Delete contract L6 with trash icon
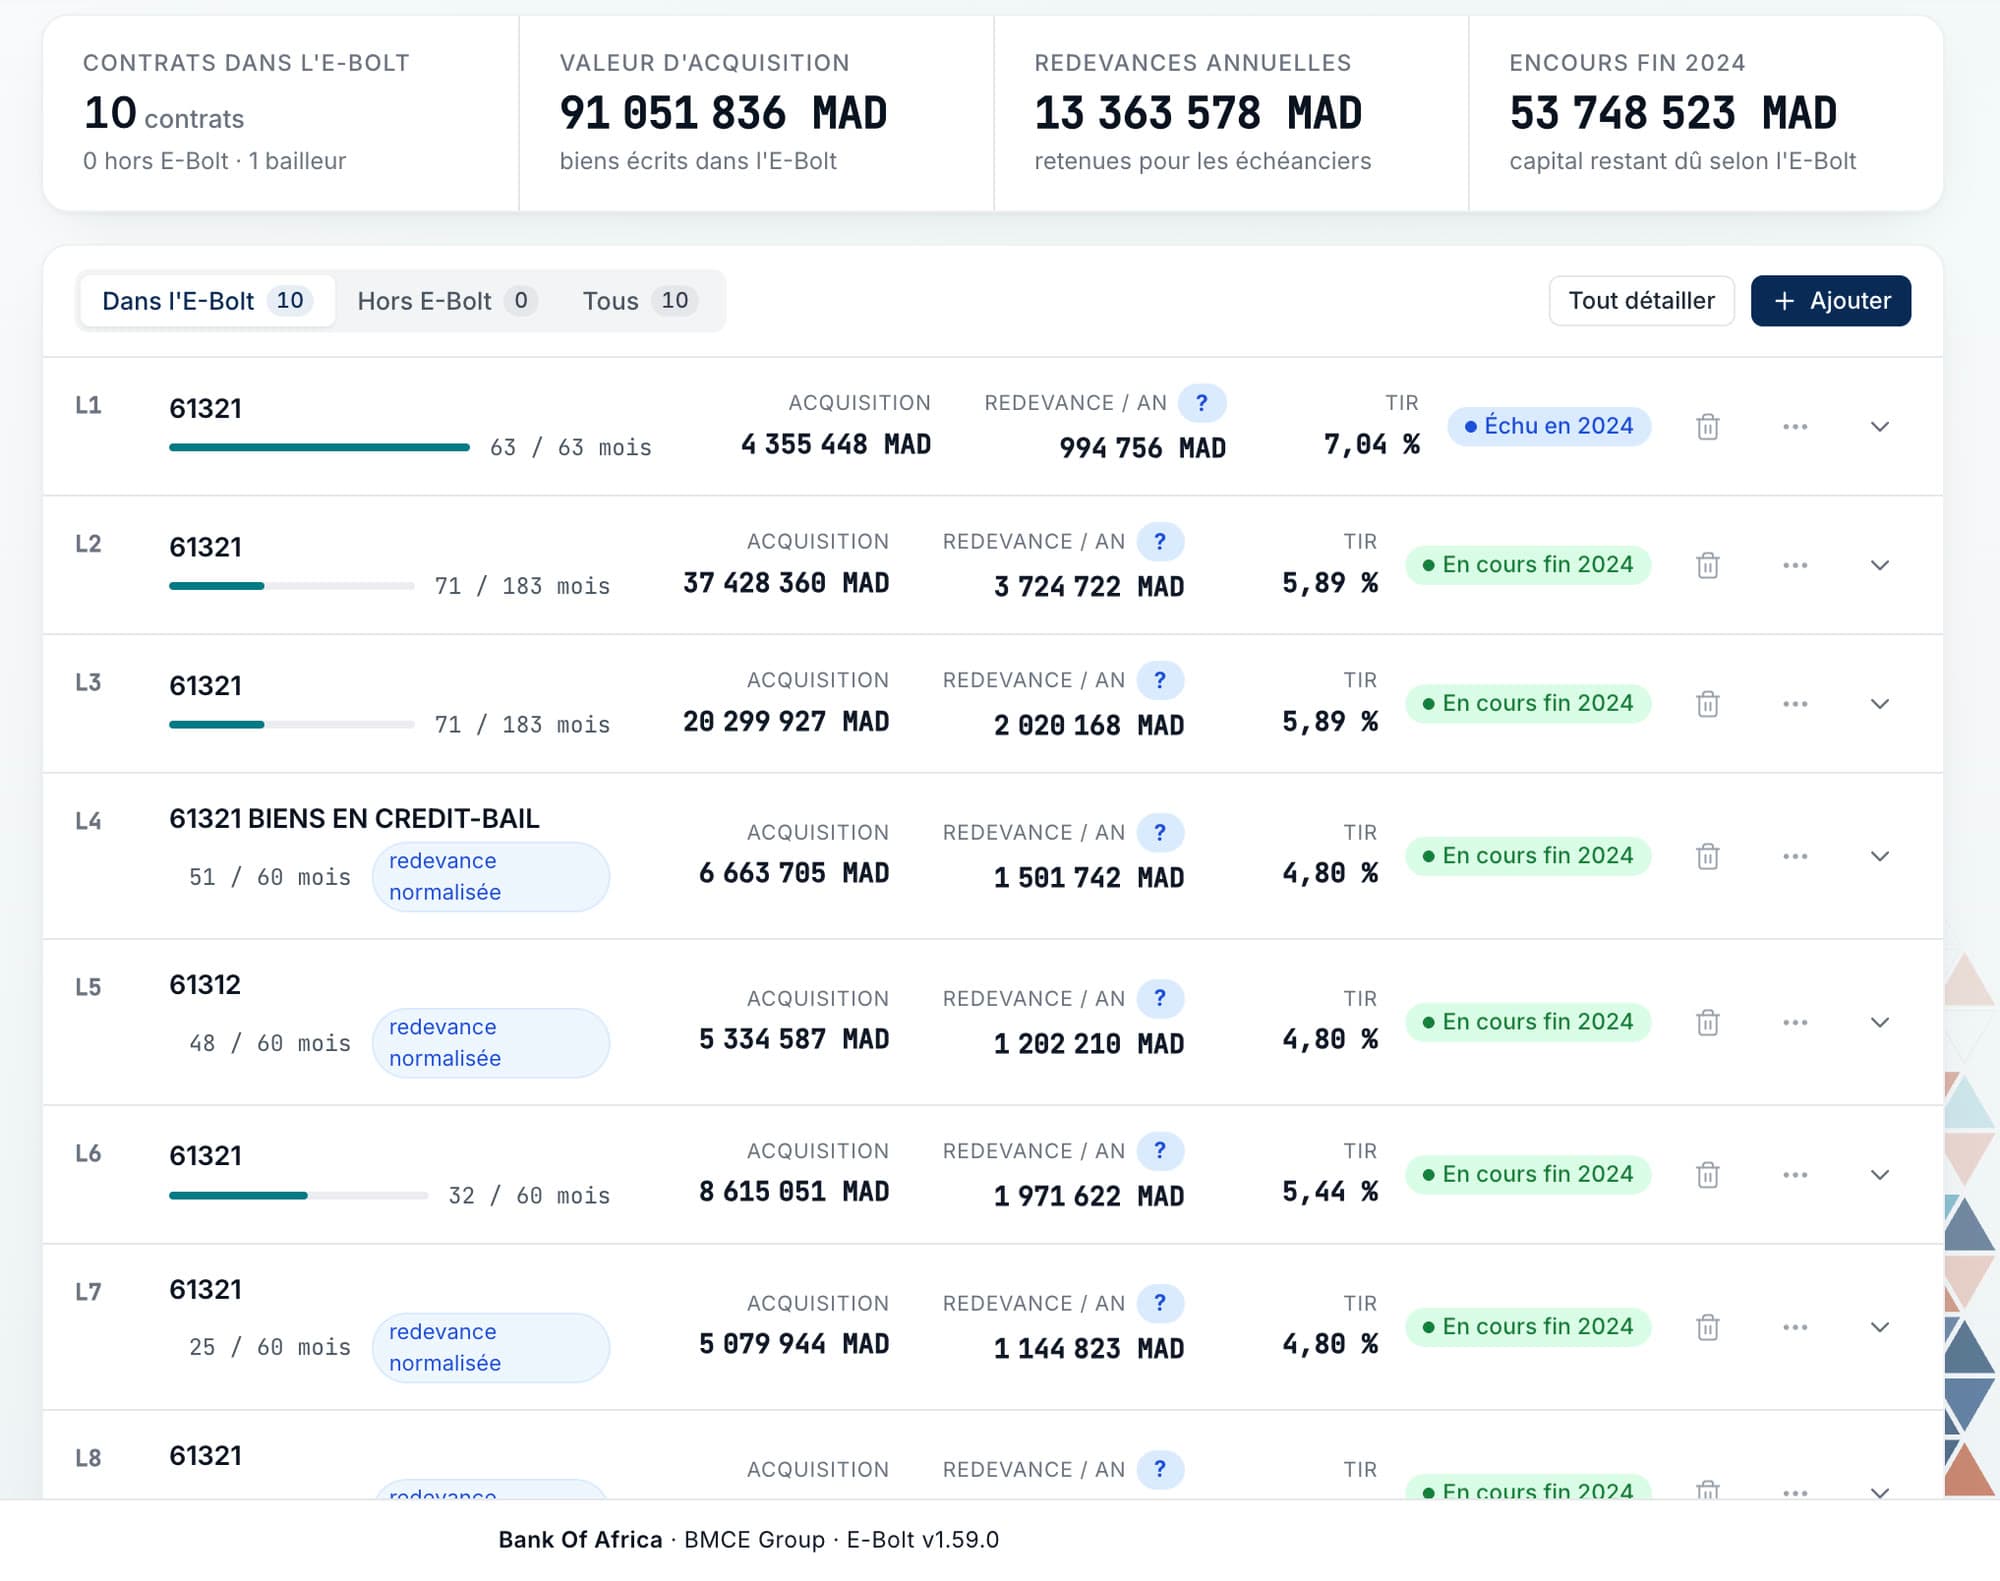 (x=1707, y=1175)
